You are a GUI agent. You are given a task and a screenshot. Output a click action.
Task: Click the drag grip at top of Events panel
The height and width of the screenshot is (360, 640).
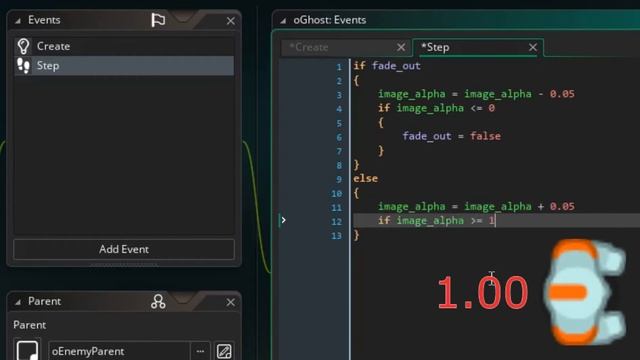coord(183,17)
